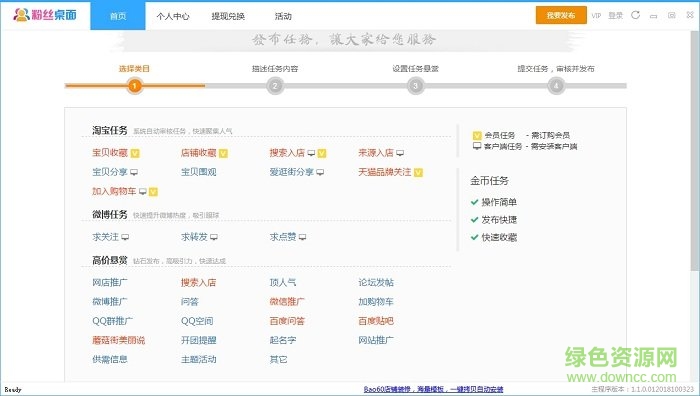Screen dimensions: 700x396
Task: Choose the 网站推广 task
Action: click(x=376, y=340)
